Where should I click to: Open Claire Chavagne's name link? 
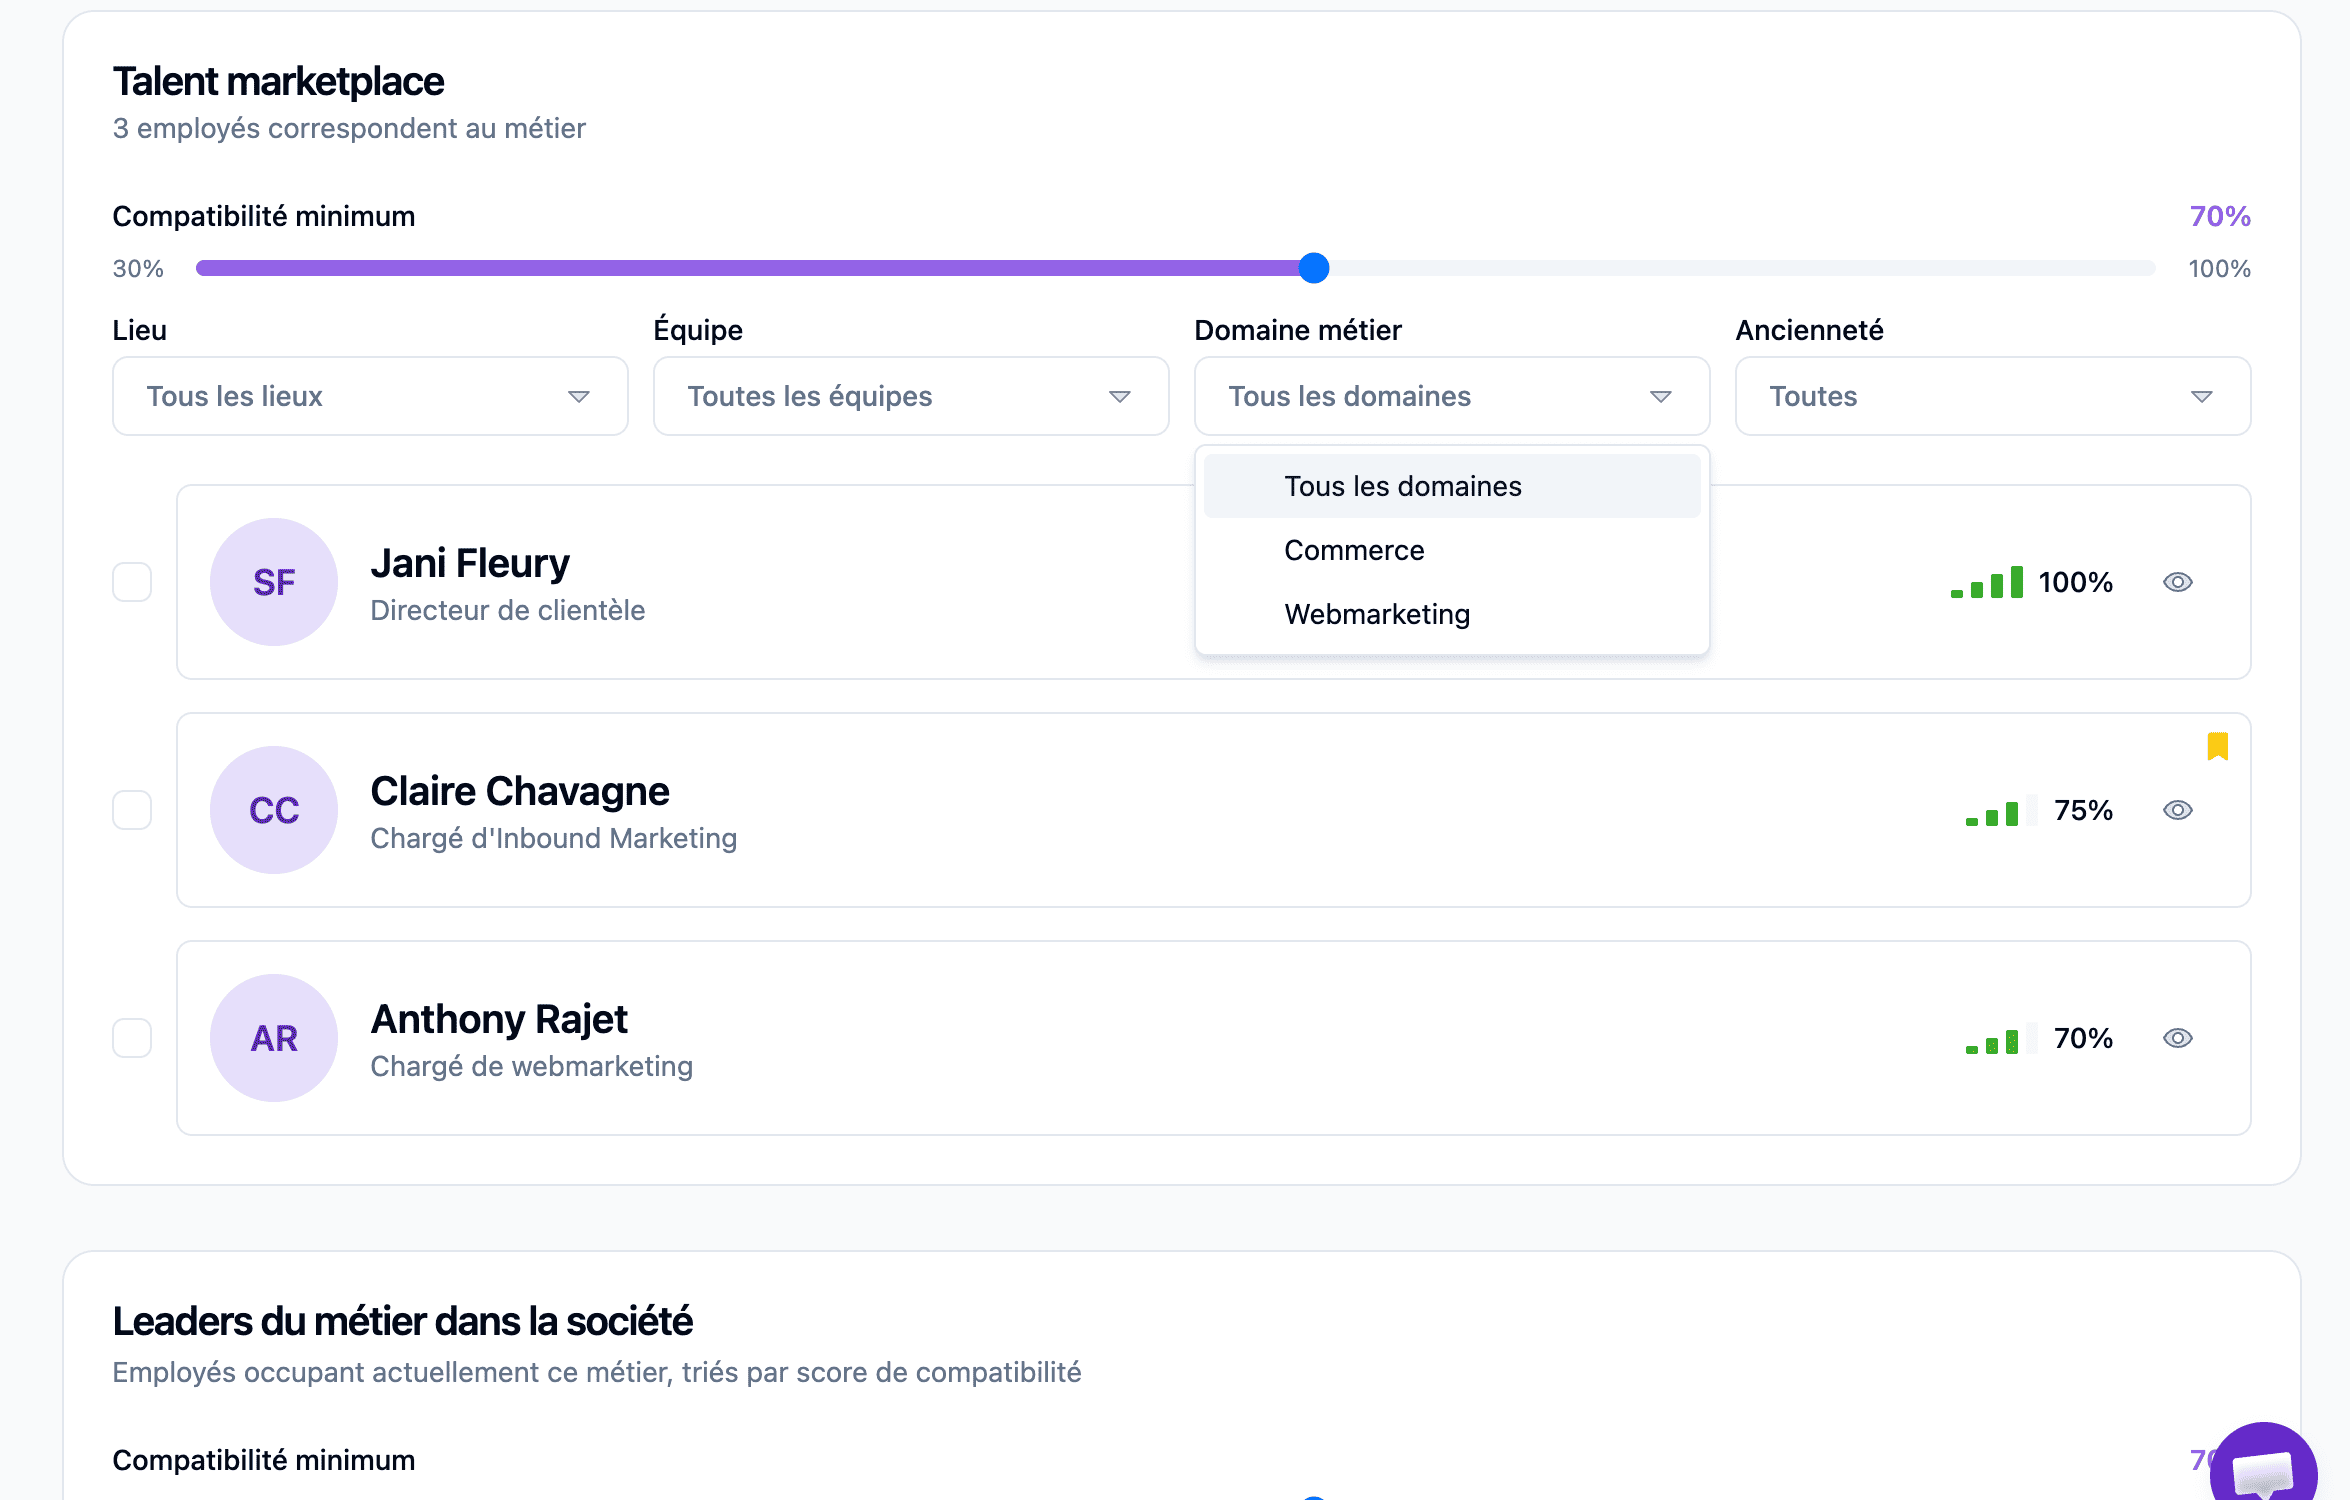point(519,791)
